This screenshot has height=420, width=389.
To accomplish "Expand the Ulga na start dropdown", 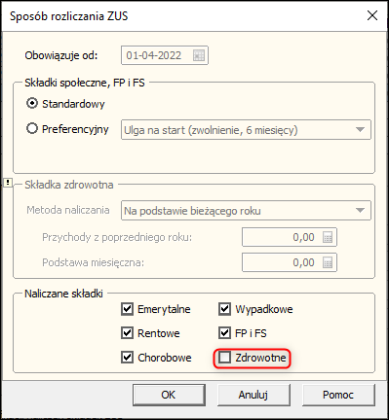I will [246, 130].
